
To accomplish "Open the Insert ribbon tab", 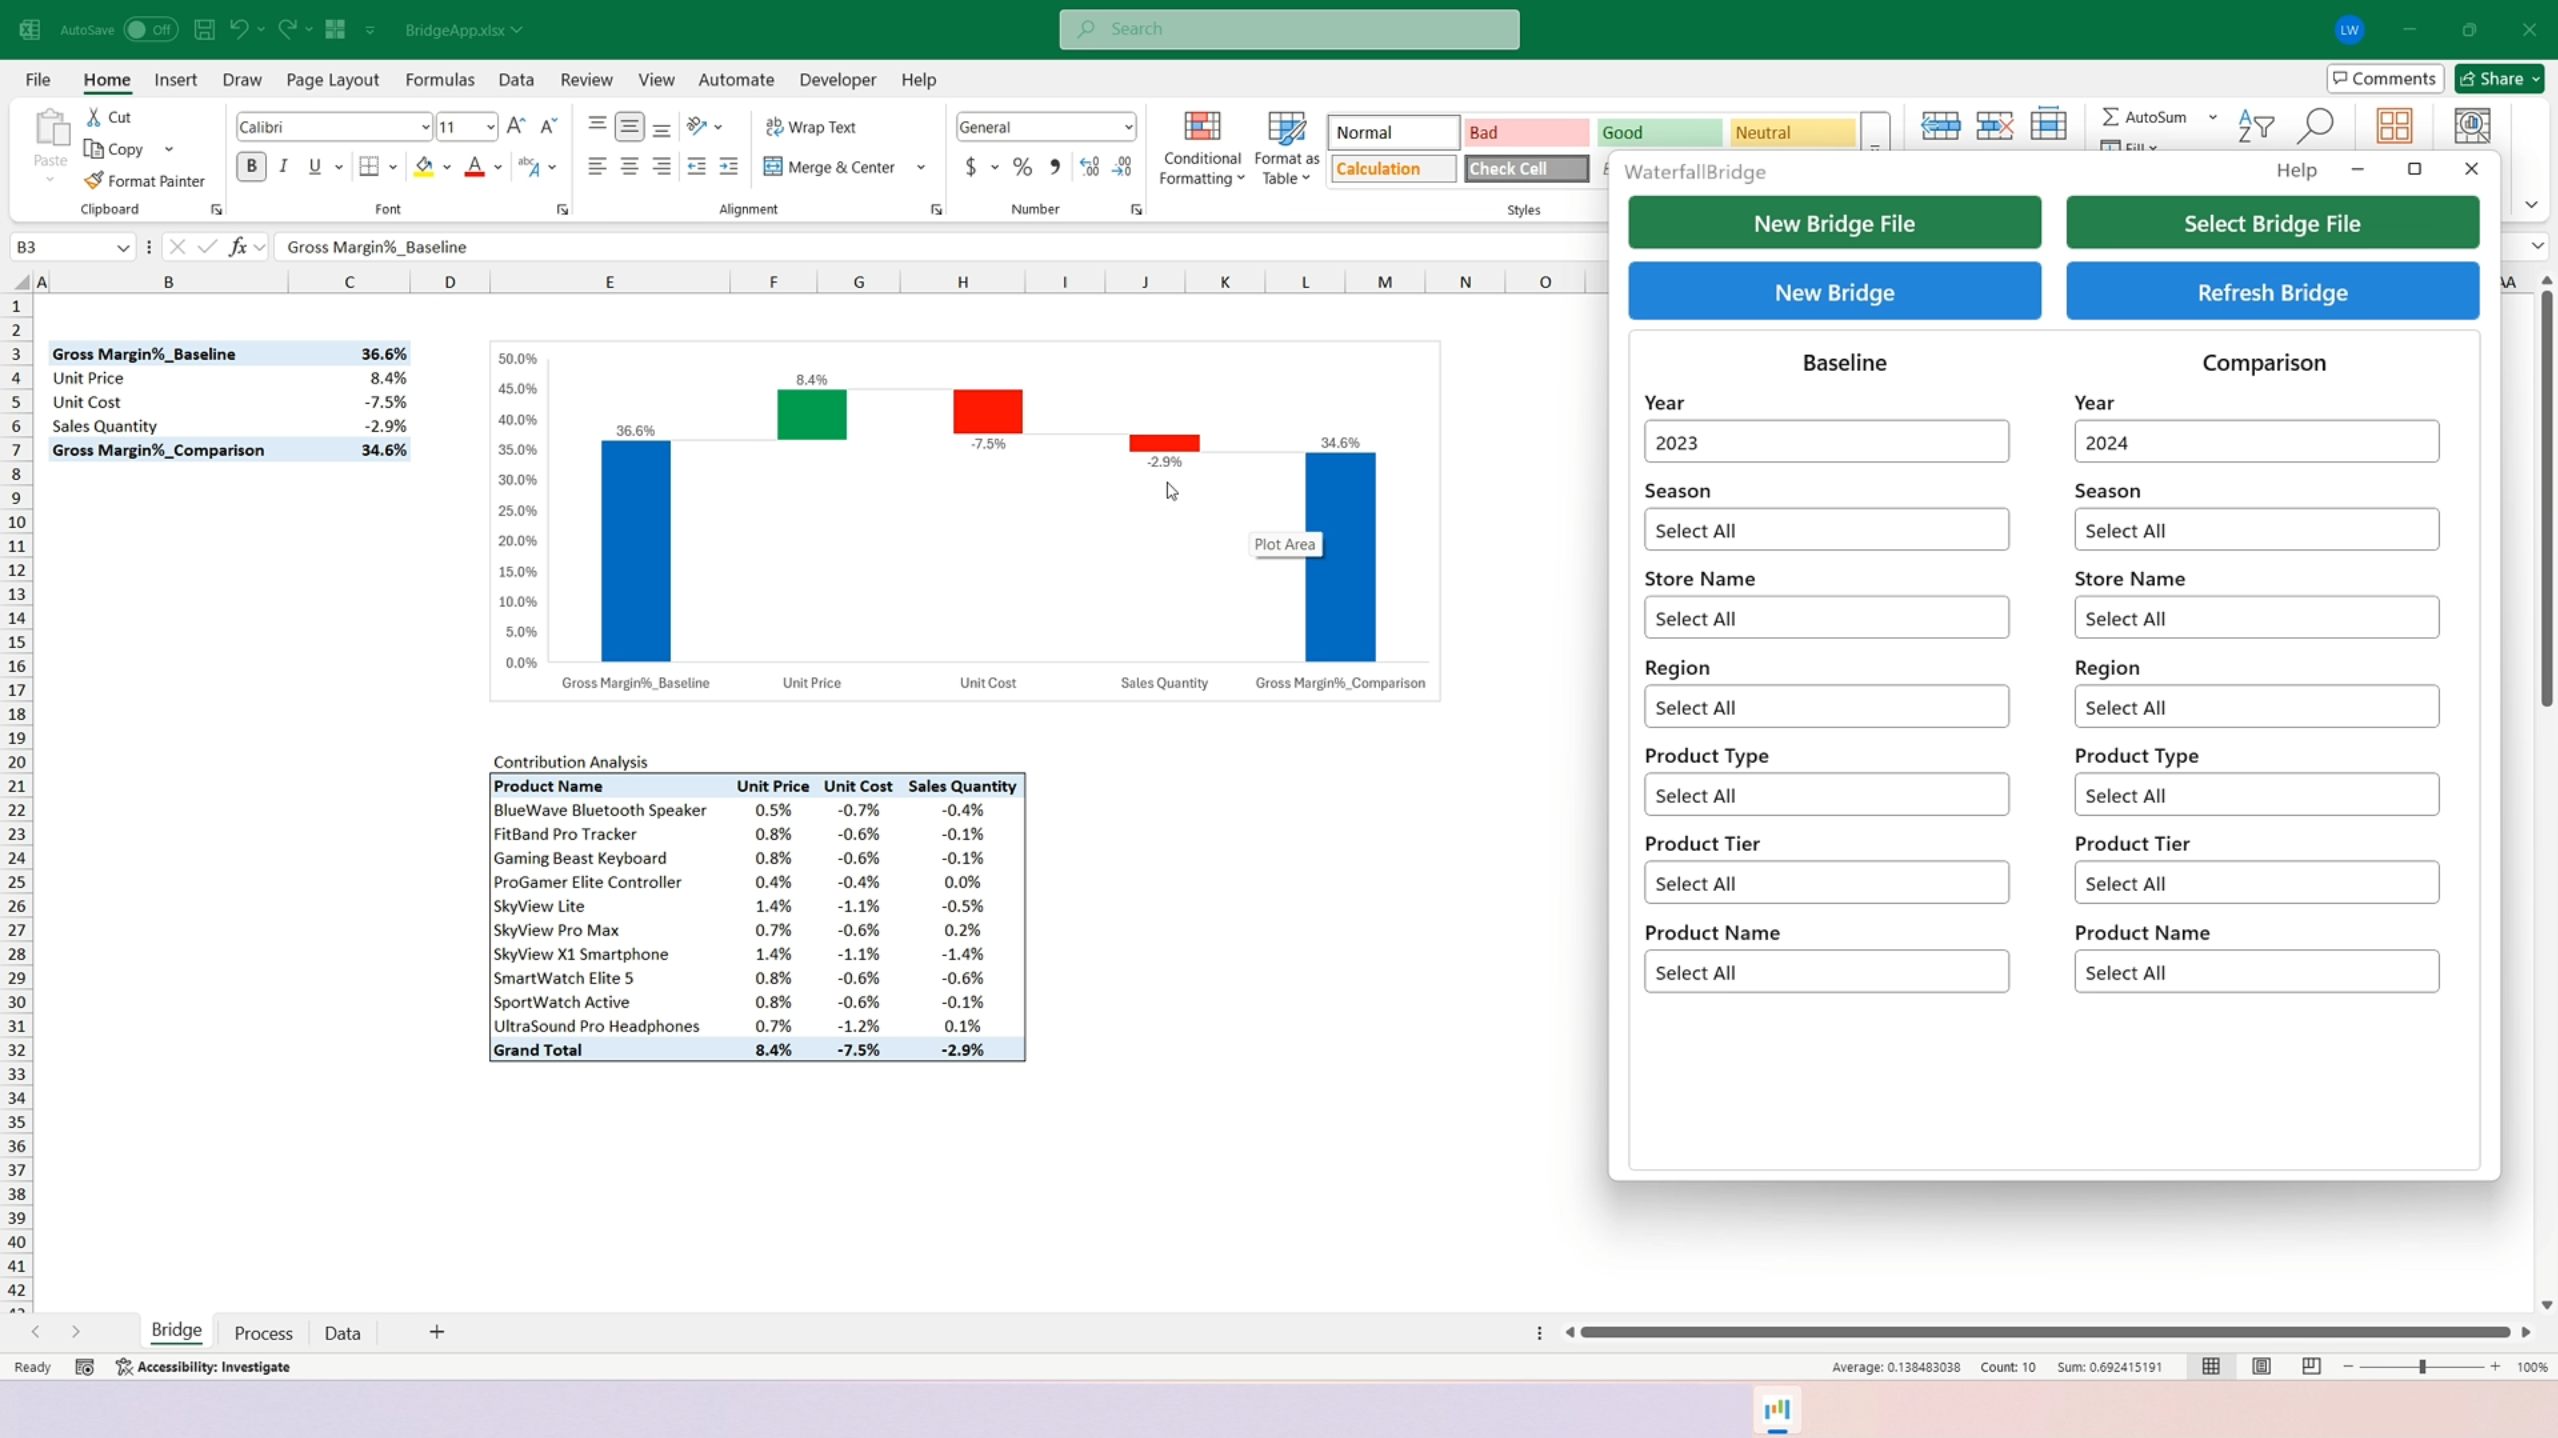I will (175, 79).
